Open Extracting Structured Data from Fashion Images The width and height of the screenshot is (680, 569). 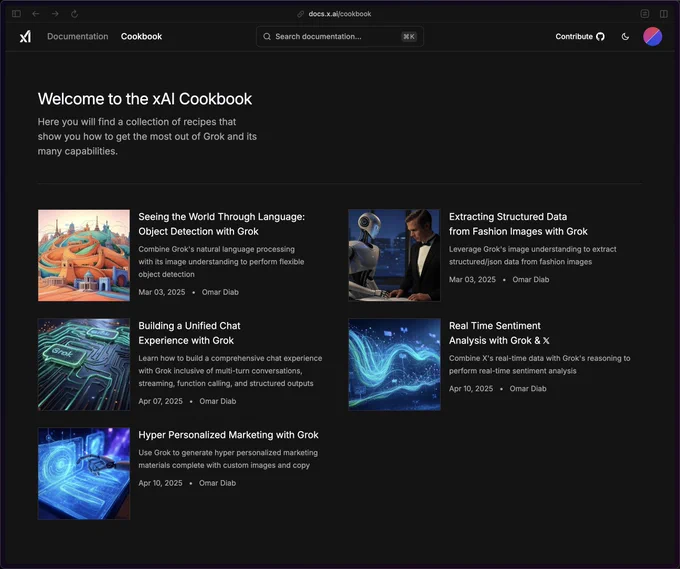(x=518, y=224)
